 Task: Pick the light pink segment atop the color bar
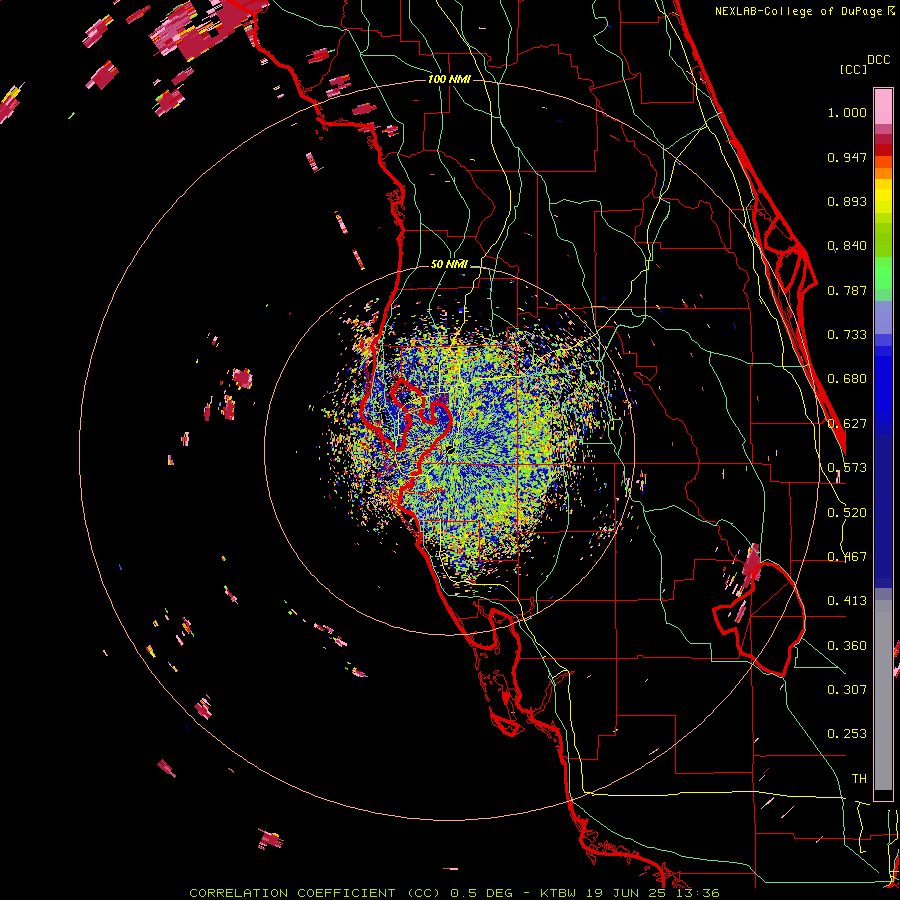click(883, 106)
